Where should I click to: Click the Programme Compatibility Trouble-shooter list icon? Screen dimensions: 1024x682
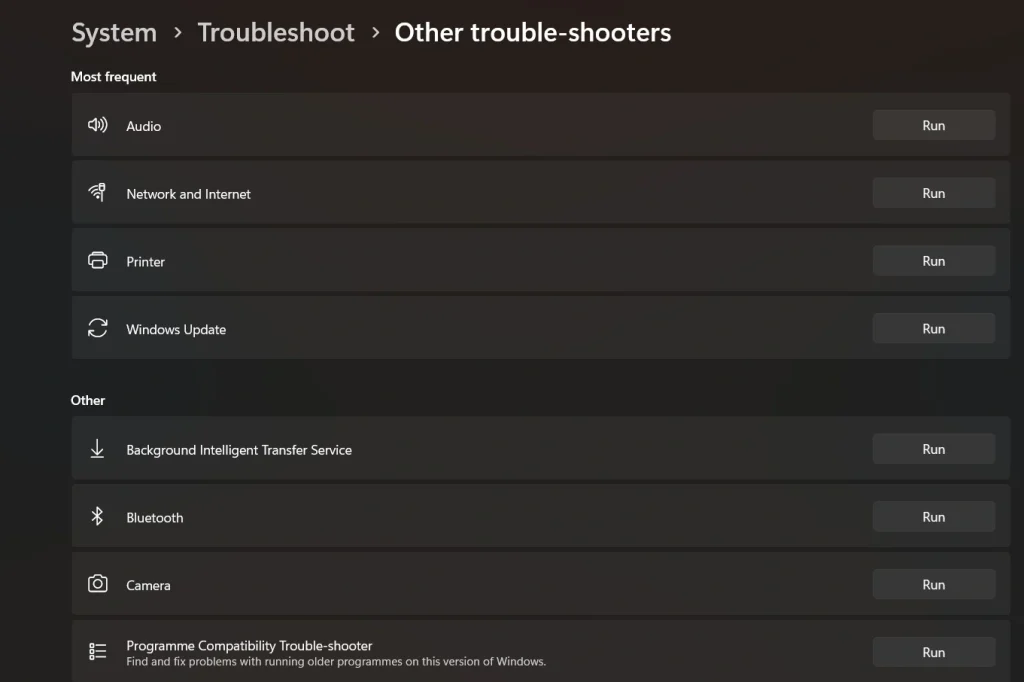pyautogui.click(x=97, y=650)
